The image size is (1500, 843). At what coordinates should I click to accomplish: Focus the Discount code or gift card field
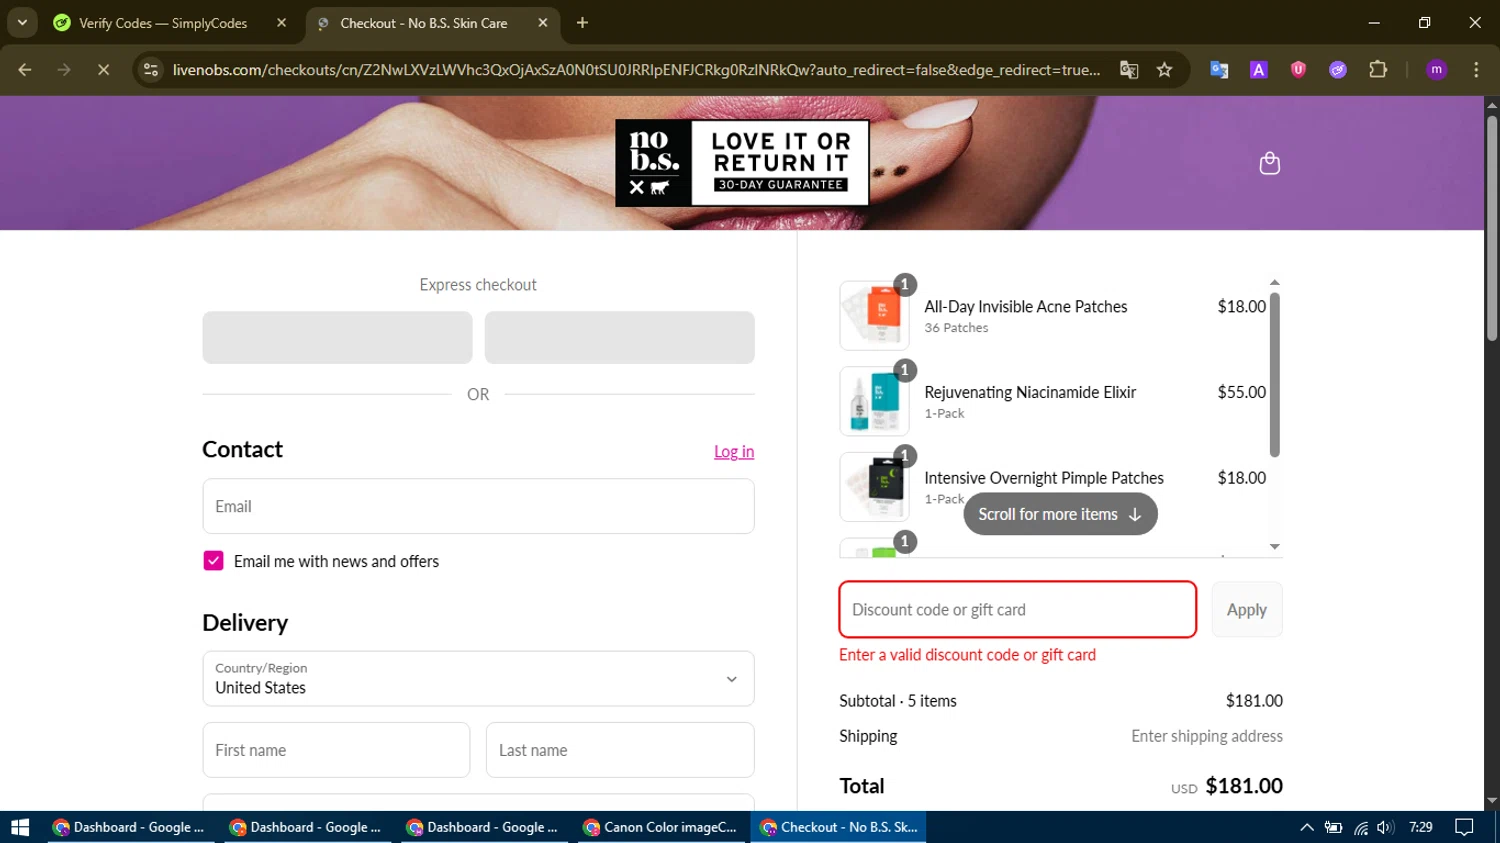[x=1017, y=609]
